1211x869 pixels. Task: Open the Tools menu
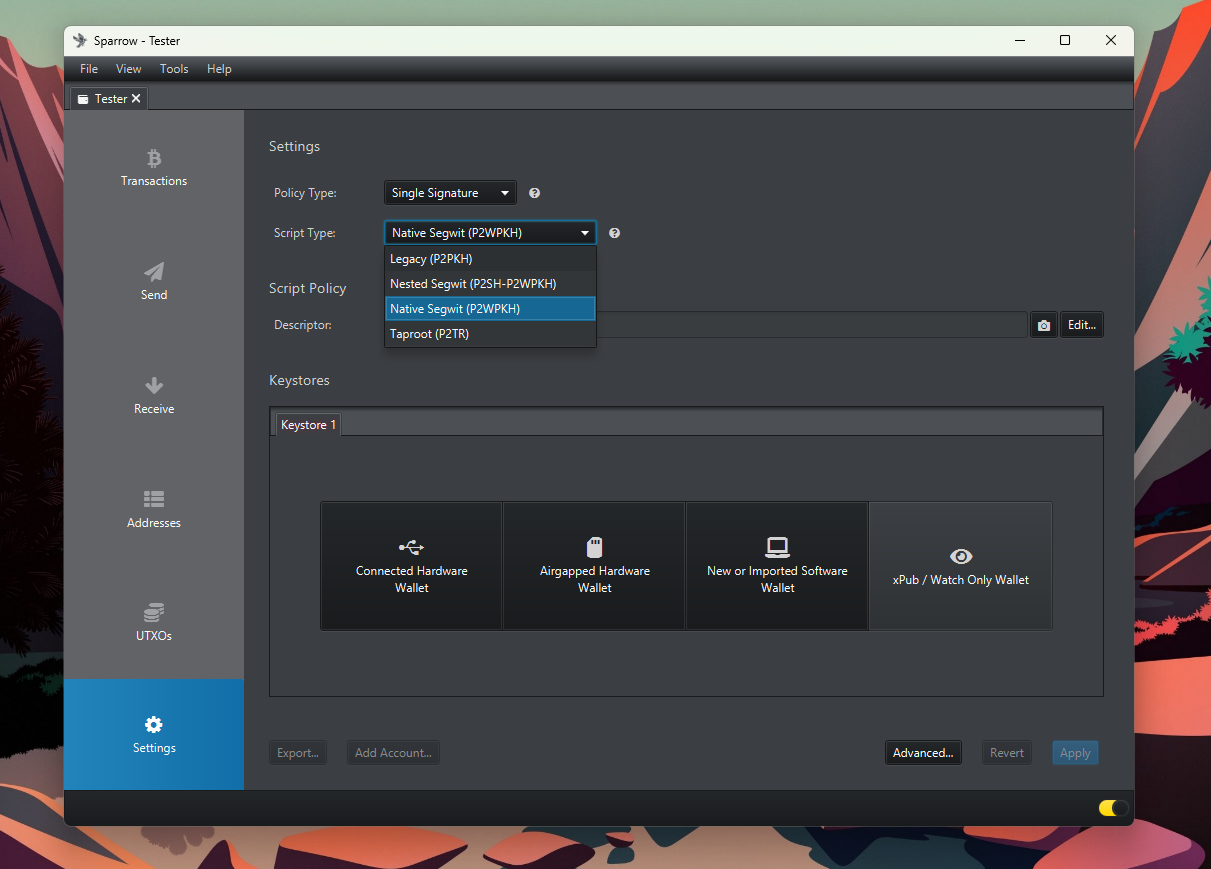click(174, 69)
